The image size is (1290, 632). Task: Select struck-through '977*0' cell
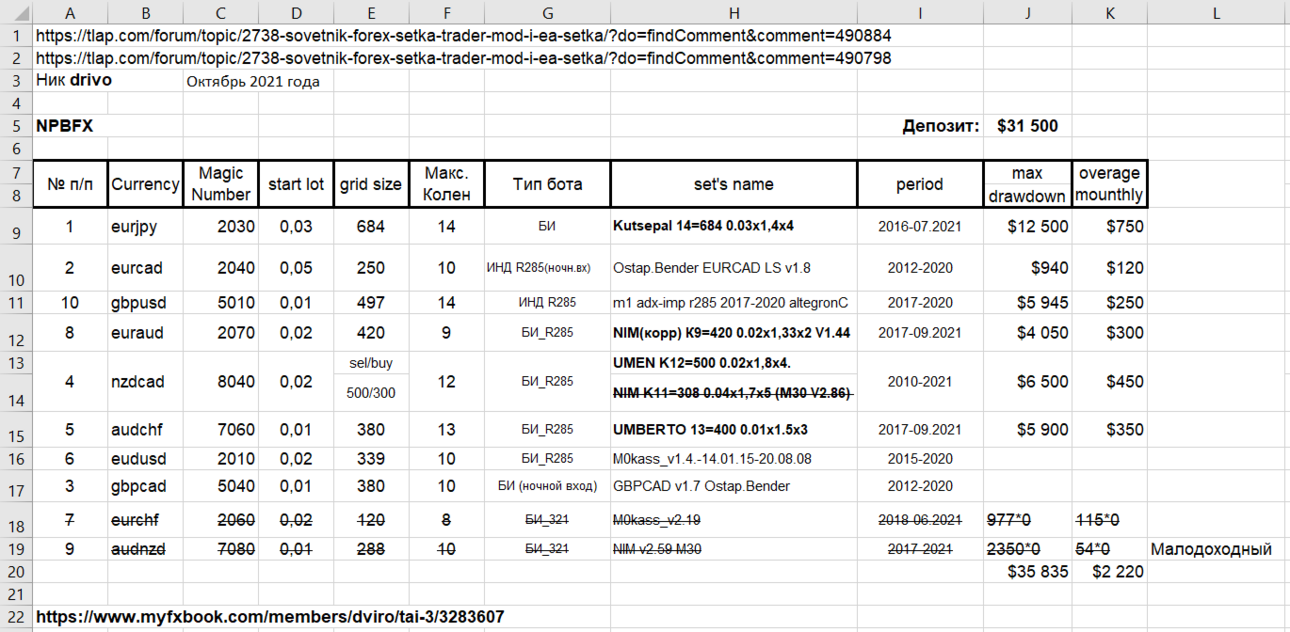pos(1027,520)
